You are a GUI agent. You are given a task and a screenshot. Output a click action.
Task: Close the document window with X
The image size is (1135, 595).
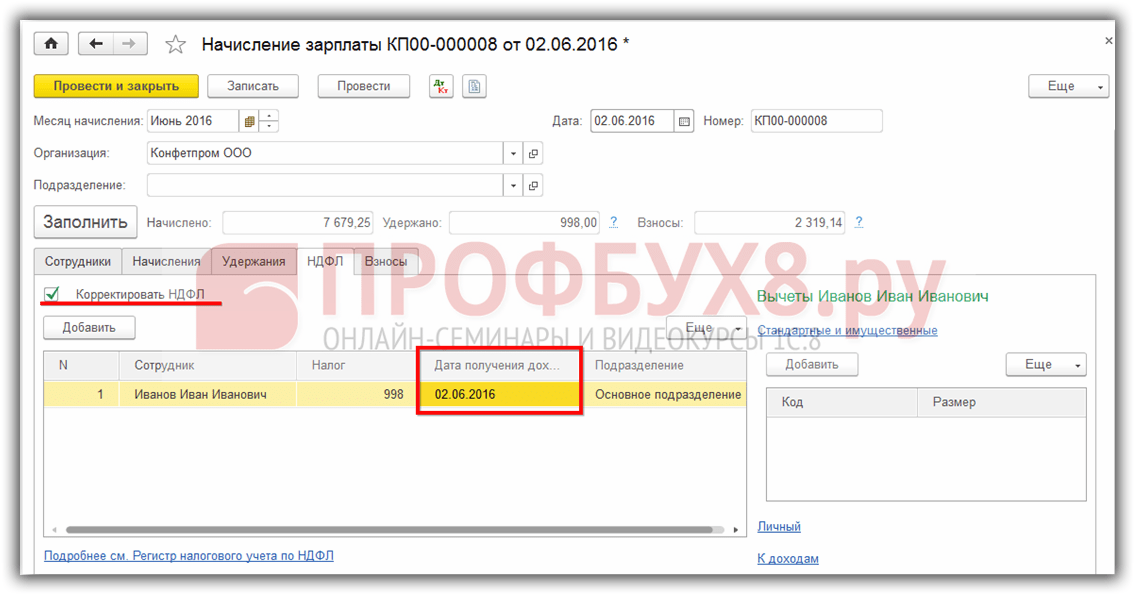1108,41
